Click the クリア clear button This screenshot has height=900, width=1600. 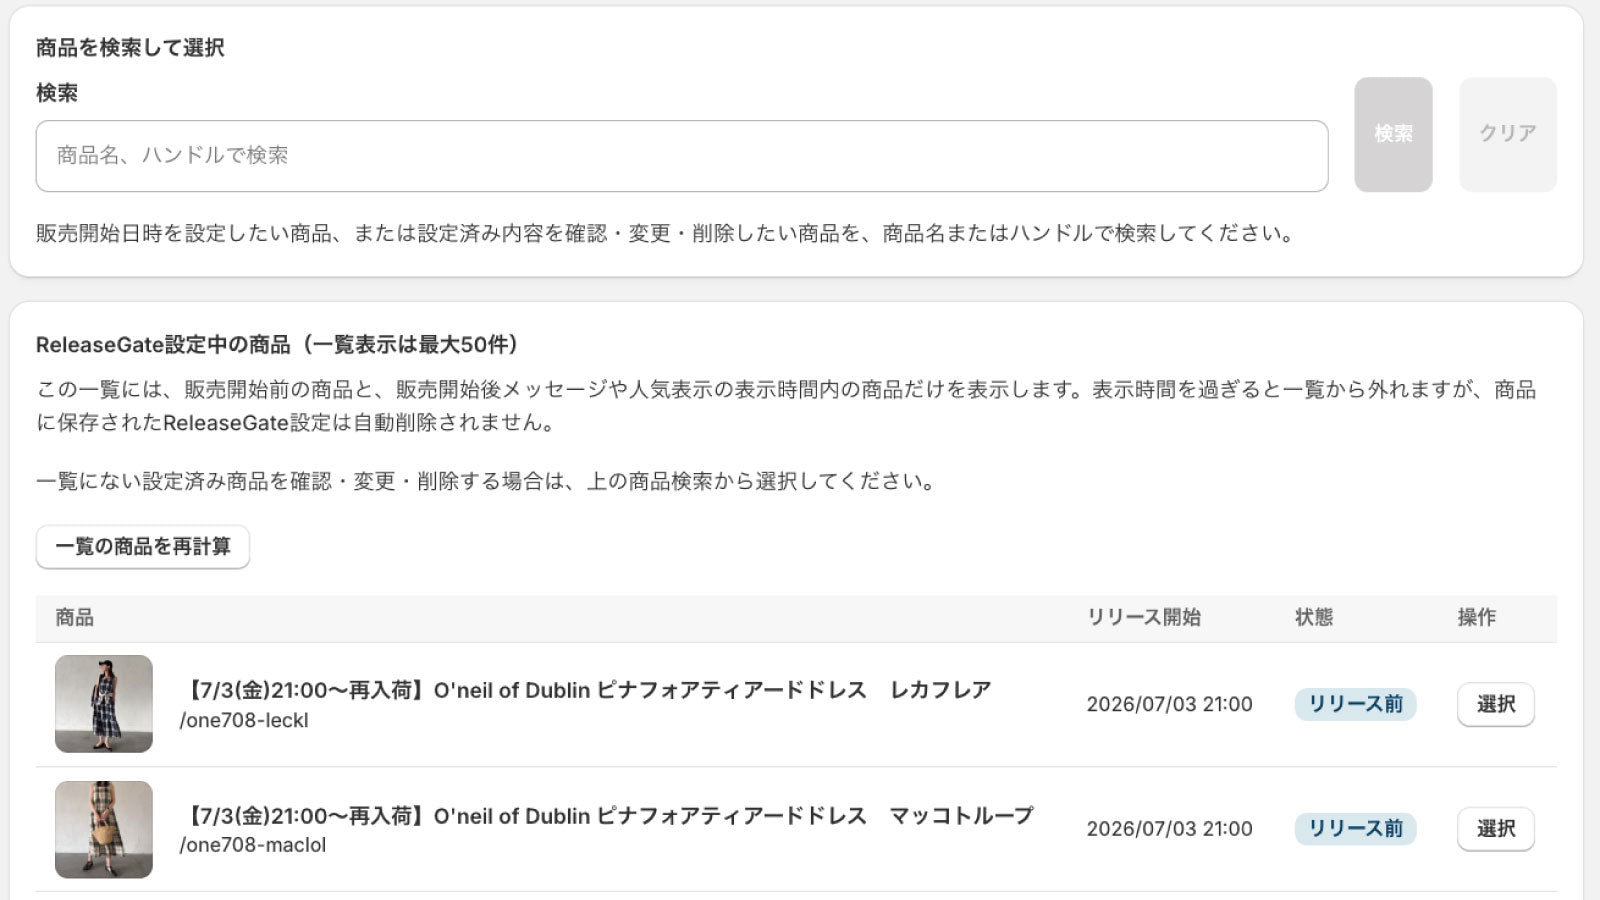(1508, 134)
